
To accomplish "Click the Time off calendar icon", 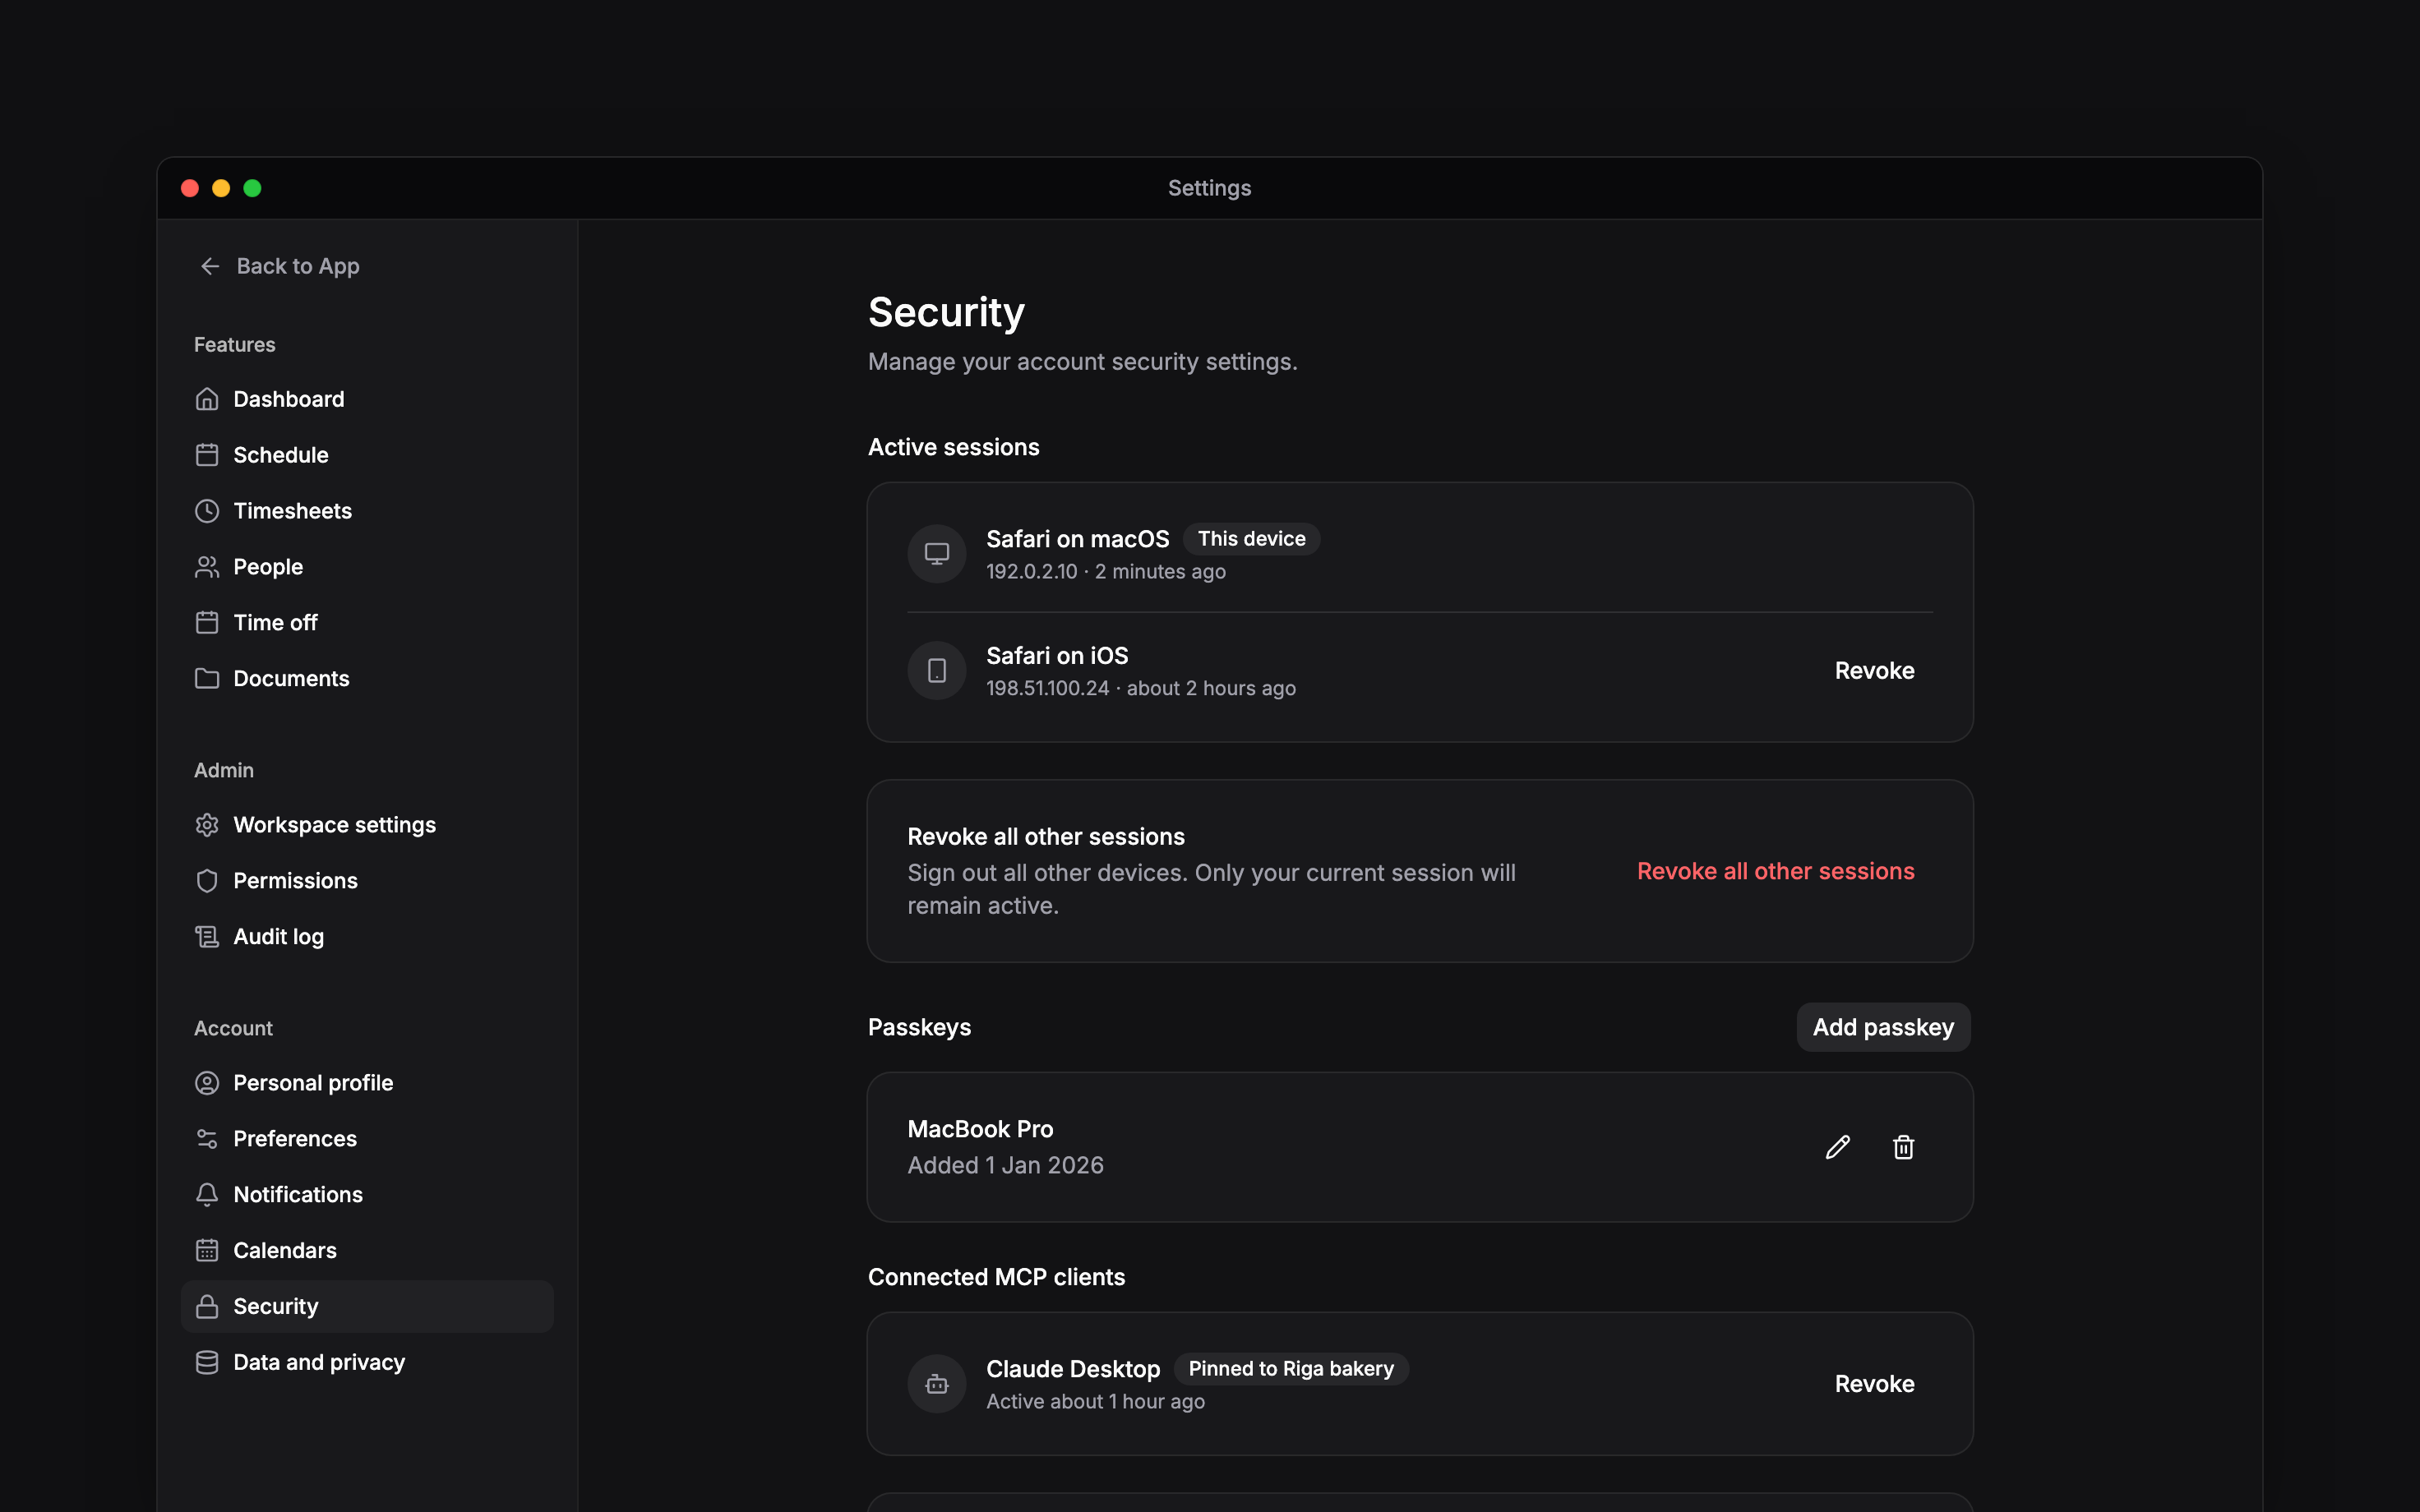I will (x=207, y=623).
